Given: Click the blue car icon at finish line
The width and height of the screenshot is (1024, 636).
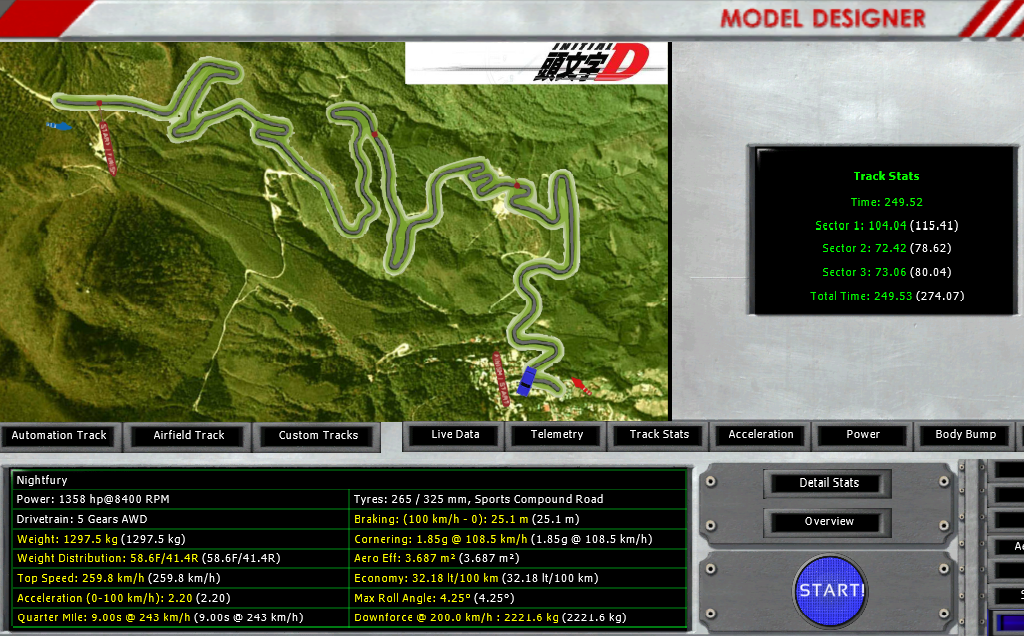Looking at the screenshot, I should [526, 381].
